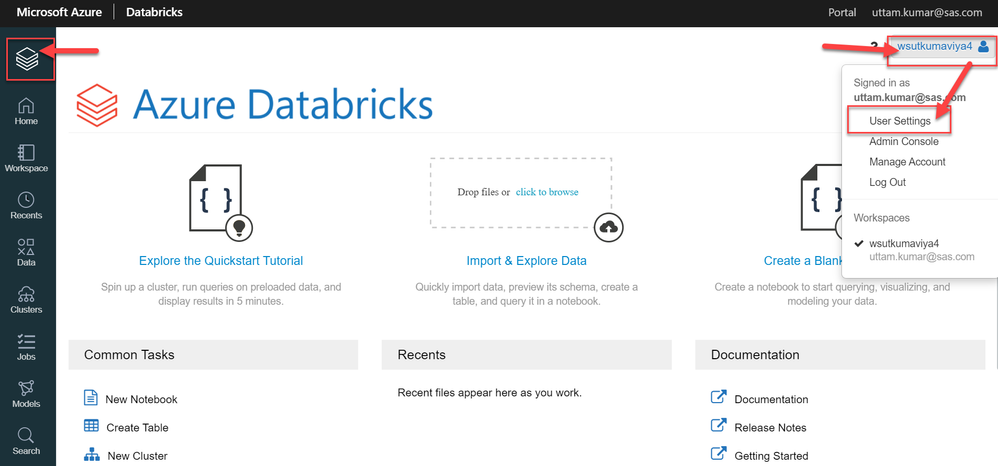Choose Manage Account in the user menu
The height and width of the screenshot is (466, 998).
pos(907,162)
